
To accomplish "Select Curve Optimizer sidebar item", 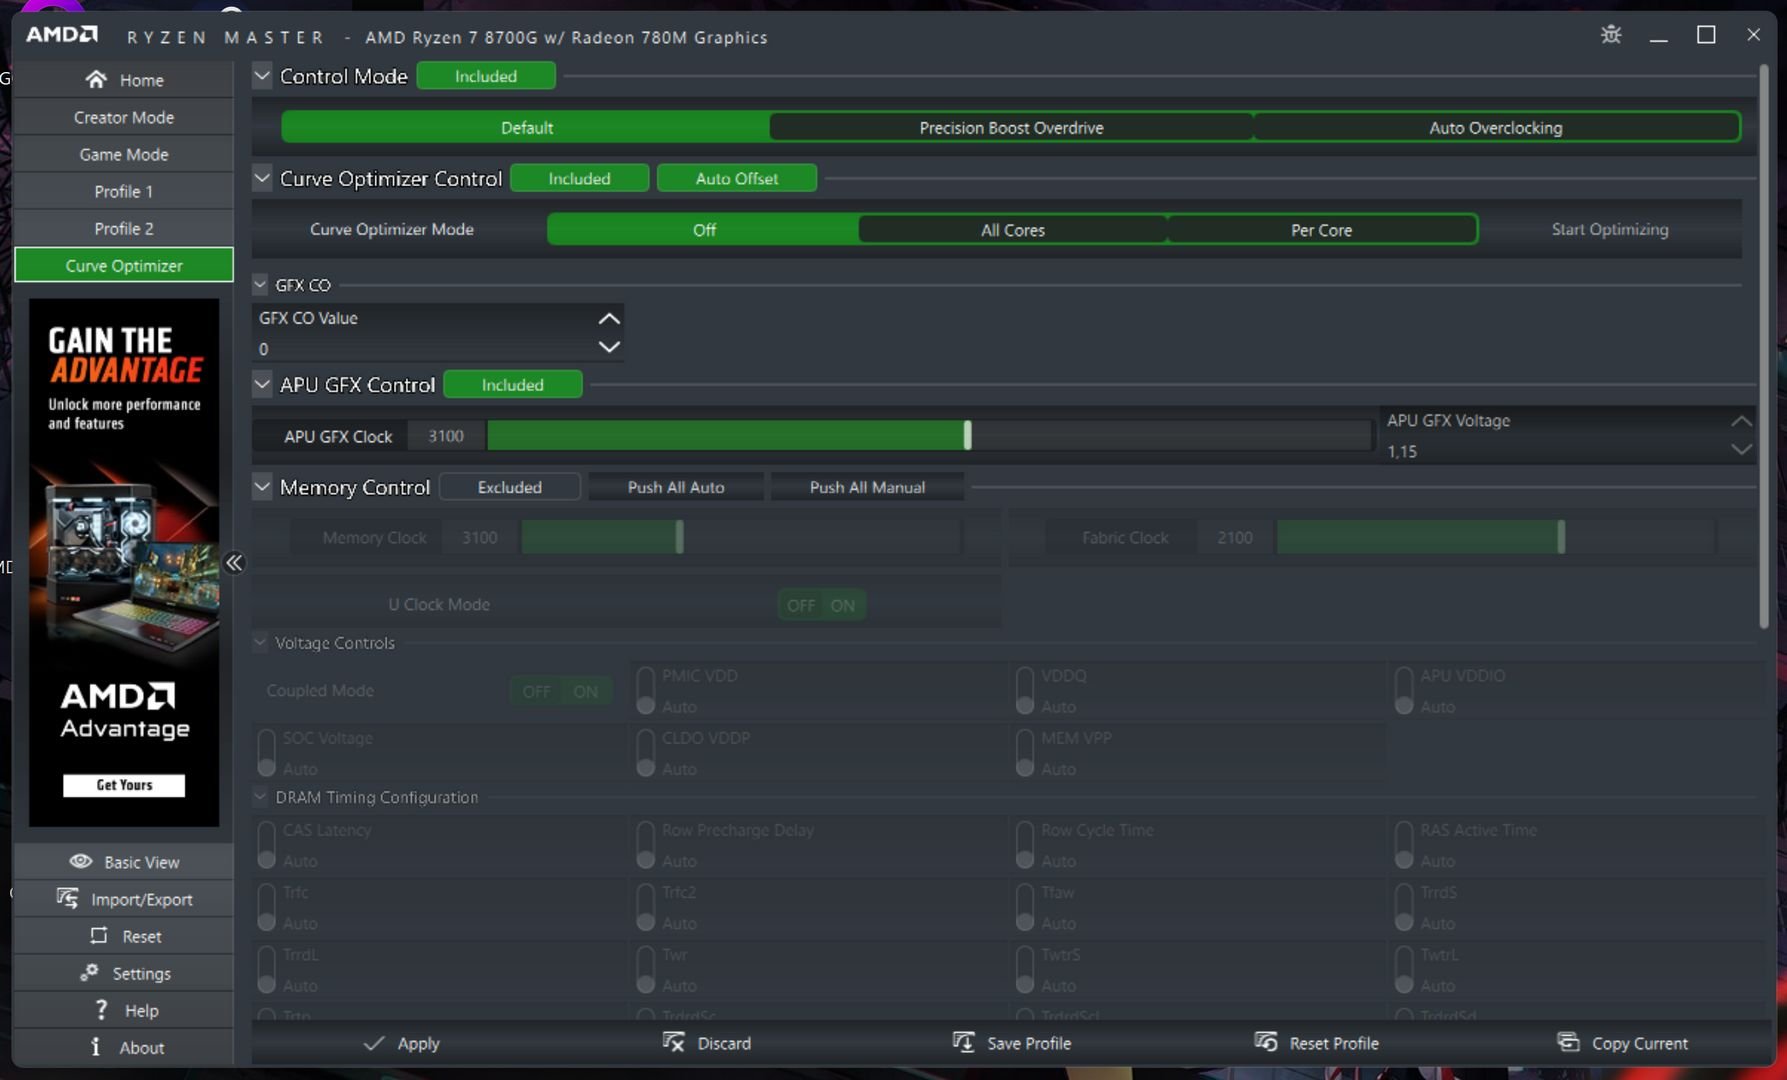I will tap(124, 265).
